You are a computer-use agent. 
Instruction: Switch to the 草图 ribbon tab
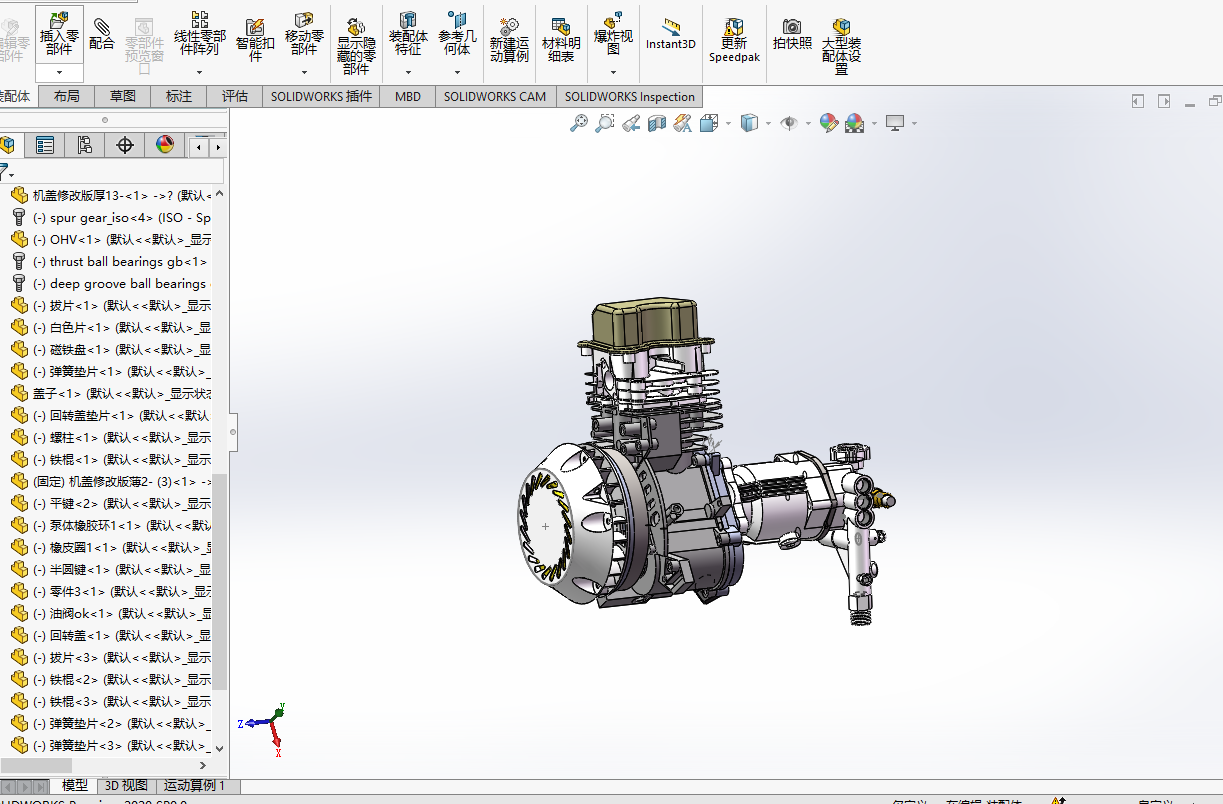(x=123, y=96)
